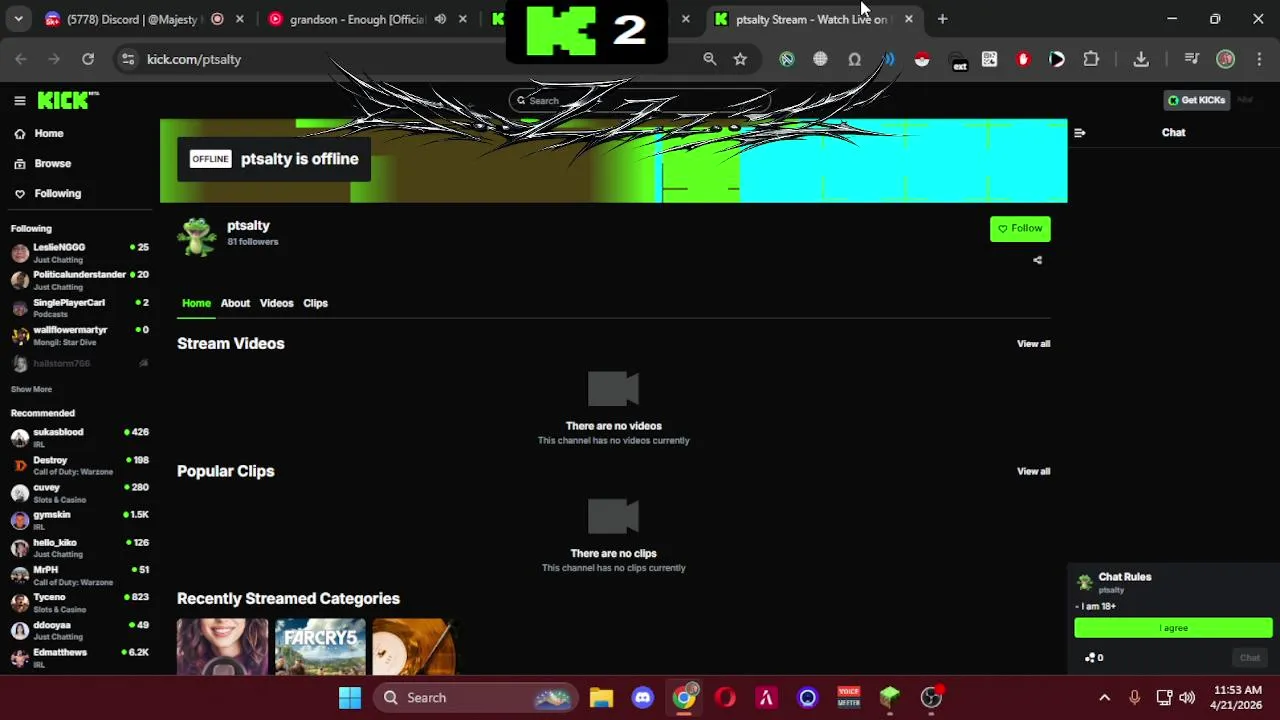This screenshot has width=1280, height=720.
Task: Open File Explorer from taskbar
Action: click(x=601, y=698)
